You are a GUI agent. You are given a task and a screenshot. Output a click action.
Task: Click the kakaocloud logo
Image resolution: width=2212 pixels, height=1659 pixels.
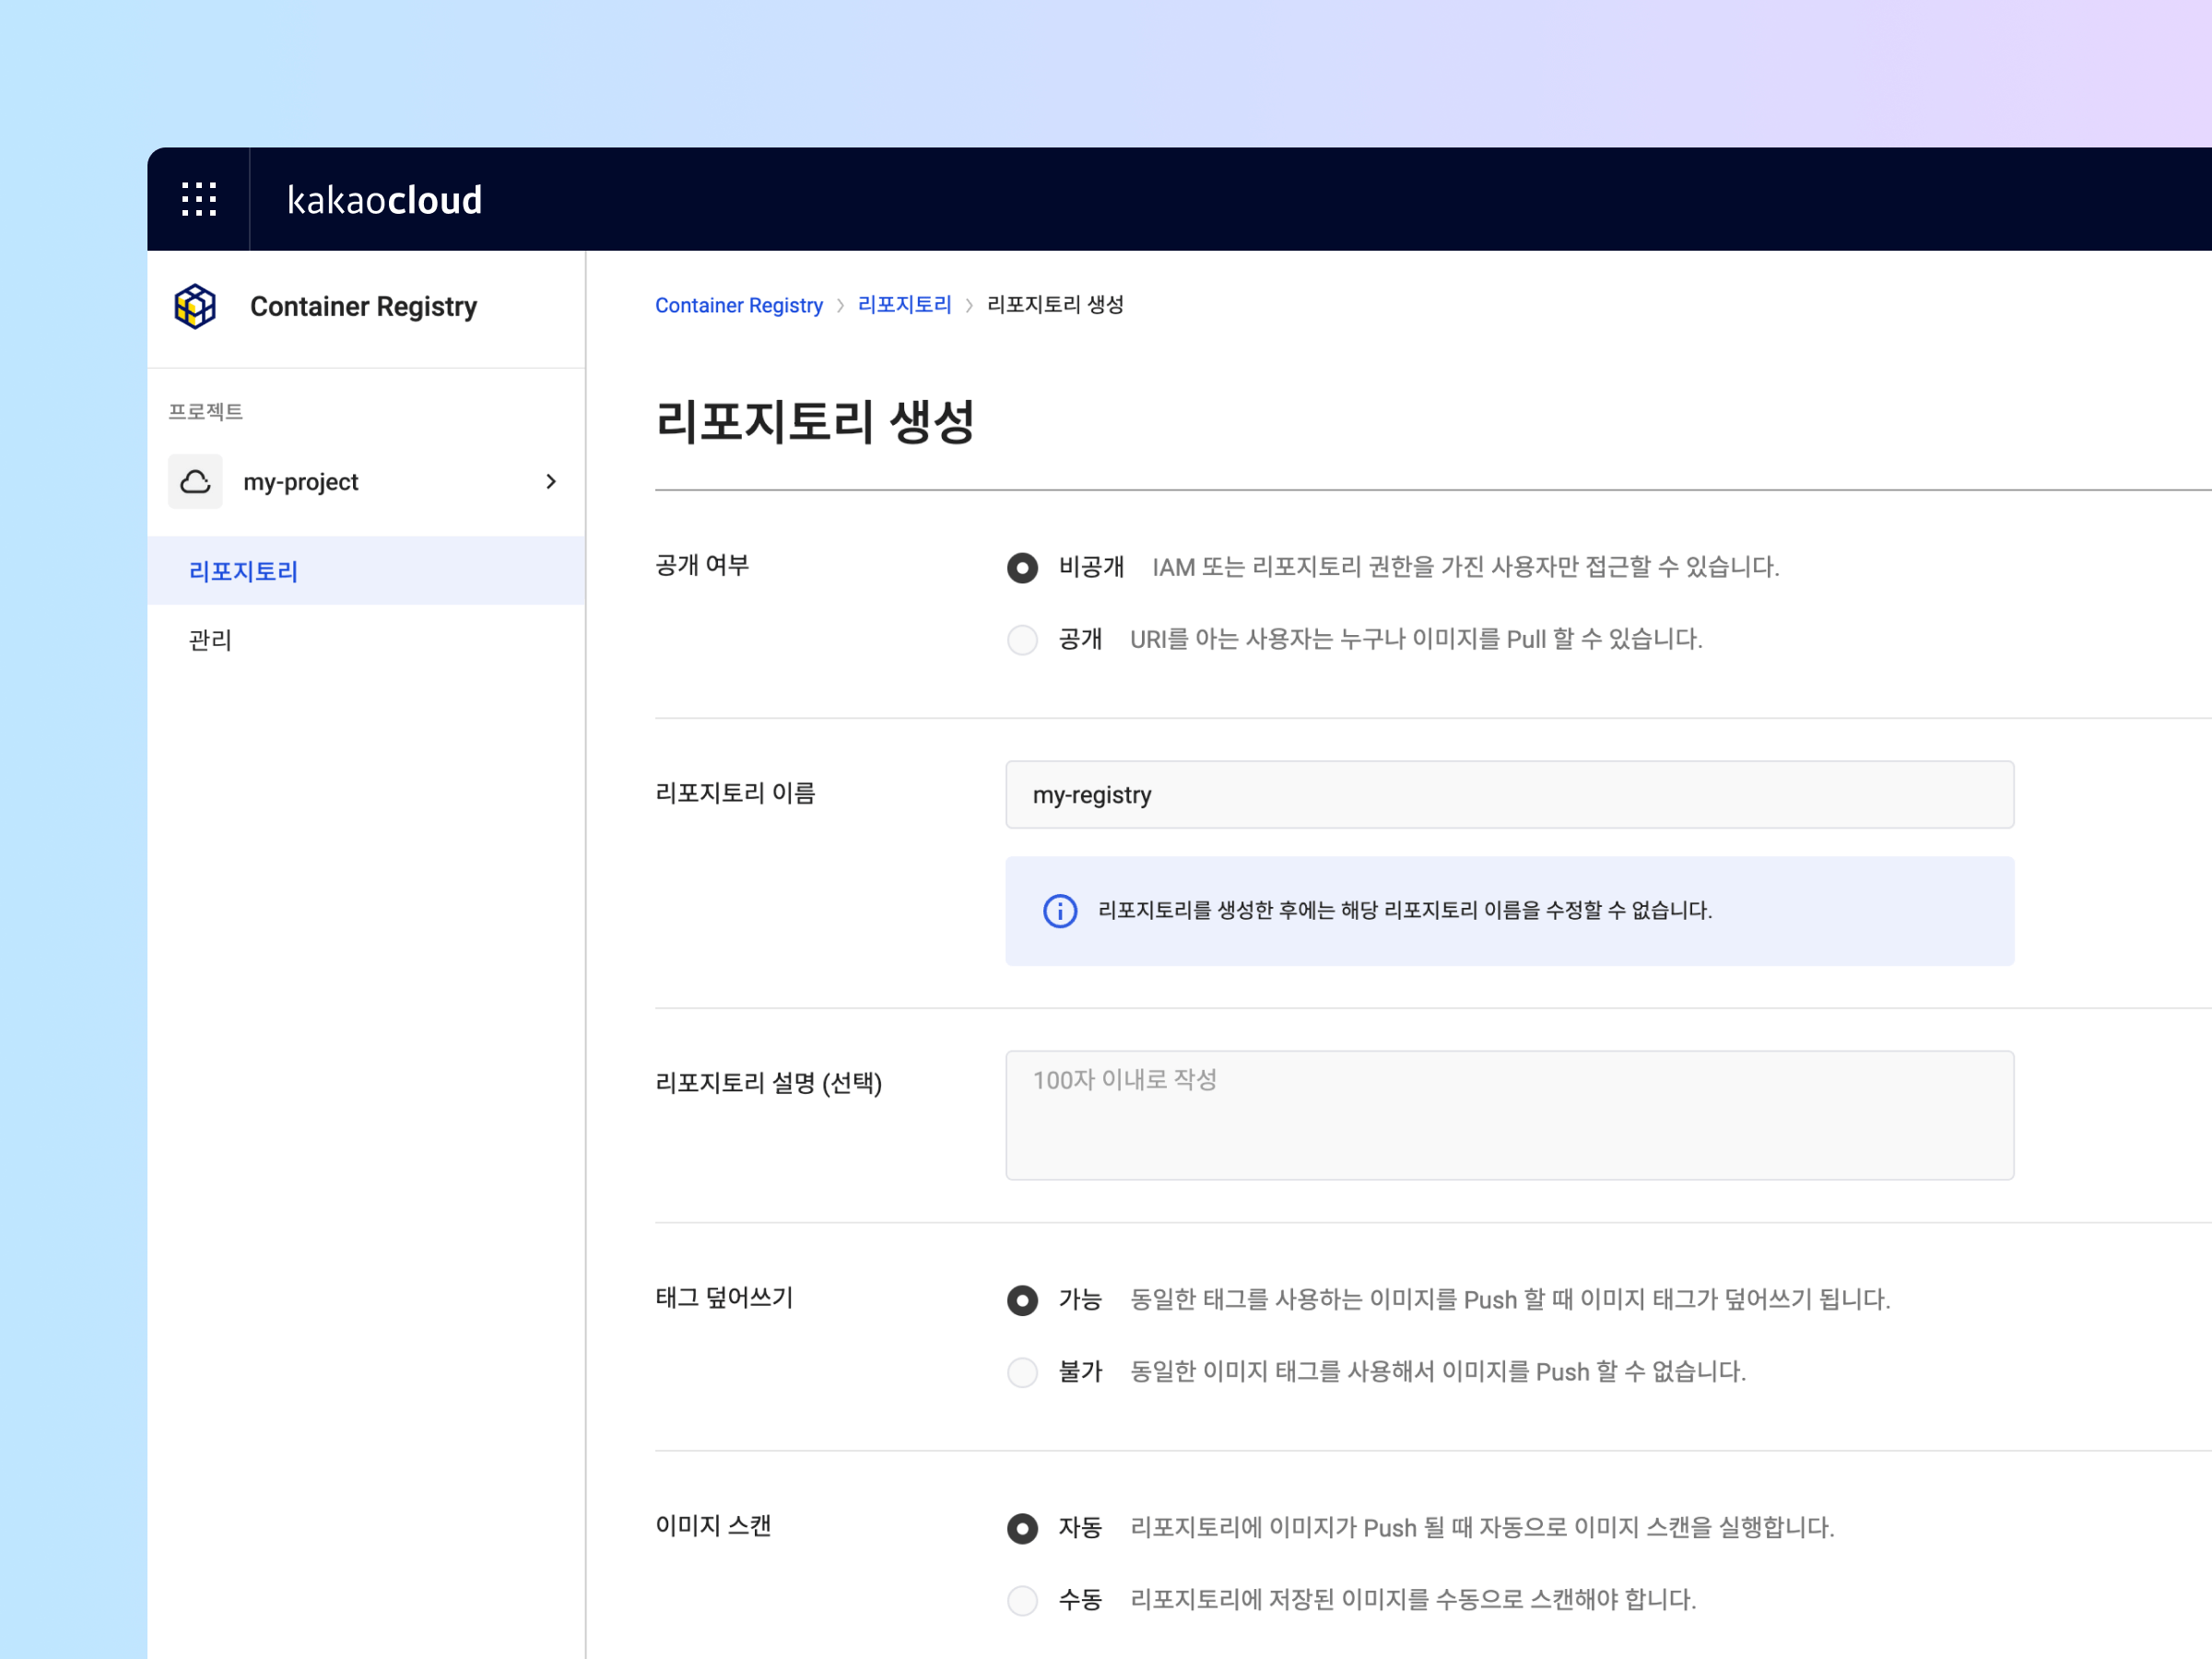point(385,200)
